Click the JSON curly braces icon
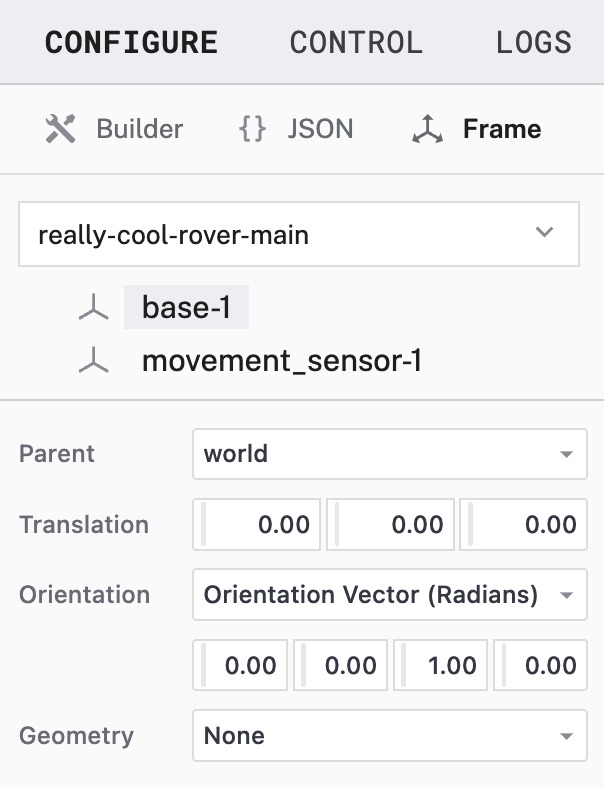604x788 pixels. click(252, 130)
